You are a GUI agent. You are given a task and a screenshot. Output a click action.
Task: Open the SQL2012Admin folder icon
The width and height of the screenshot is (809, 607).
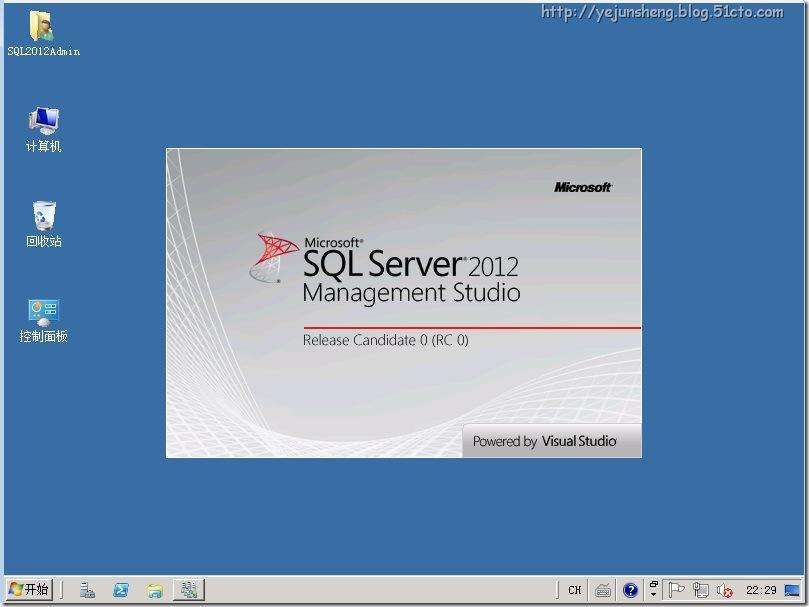[43, 32]
